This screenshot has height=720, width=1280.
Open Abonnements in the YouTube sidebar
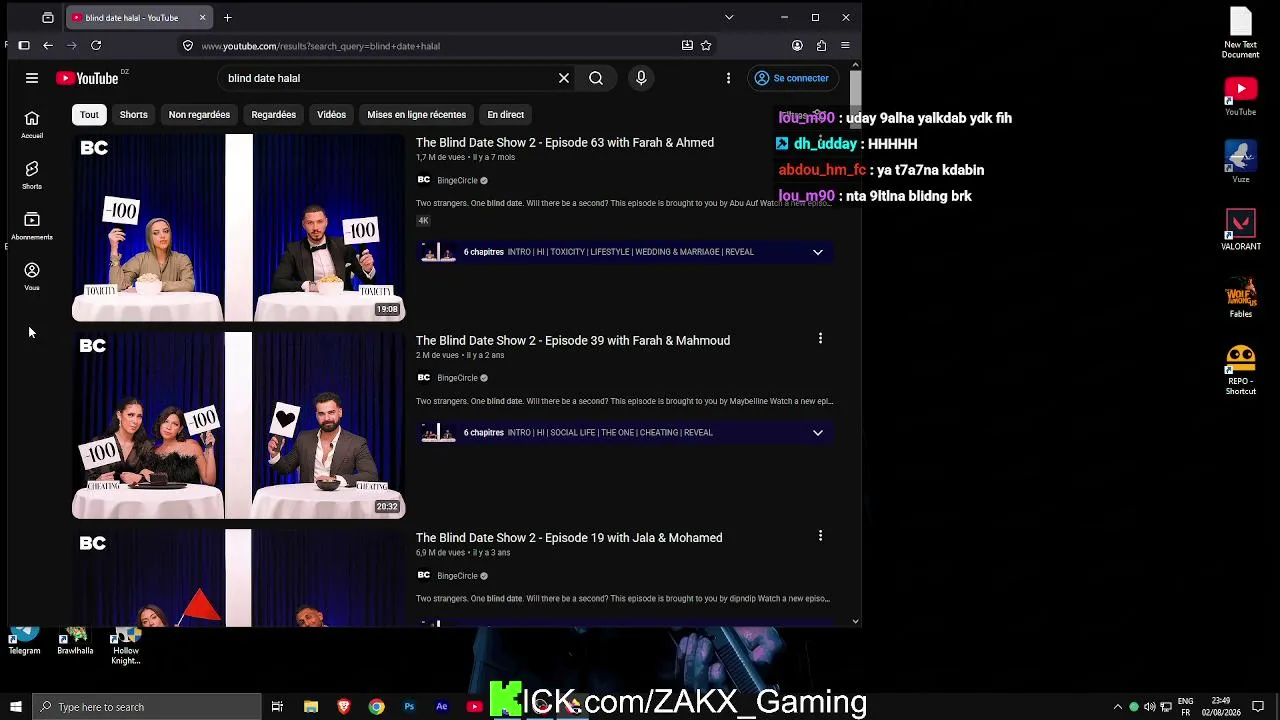pos(32,226)
